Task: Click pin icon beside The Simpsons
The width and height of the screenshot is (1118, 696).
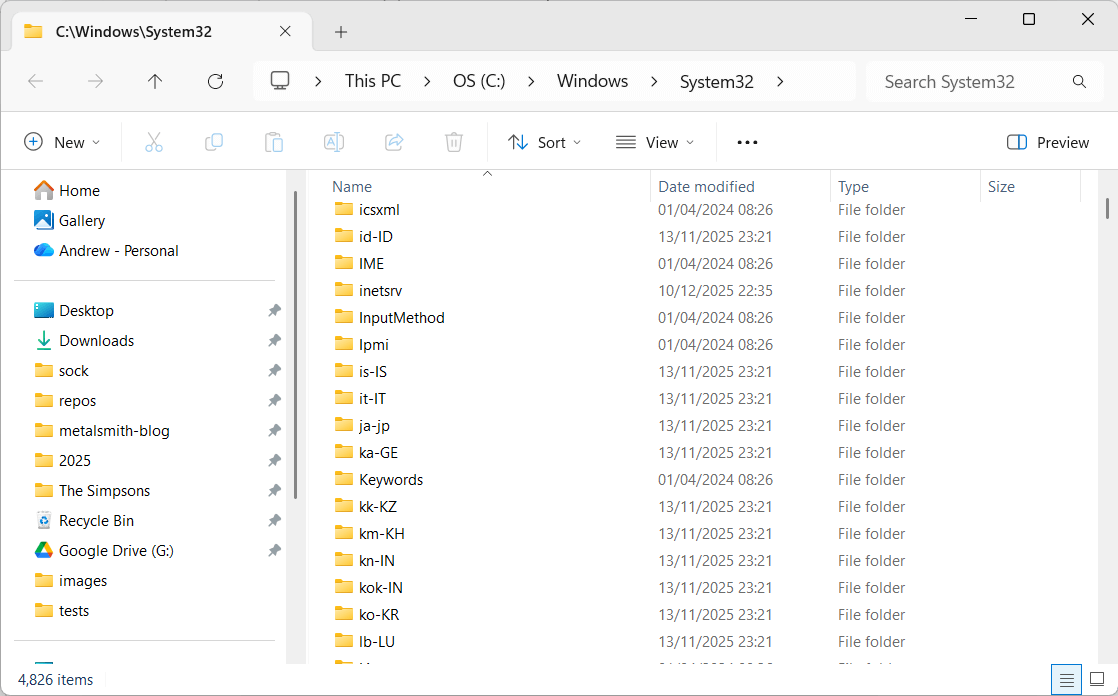Action: [275, 491]
